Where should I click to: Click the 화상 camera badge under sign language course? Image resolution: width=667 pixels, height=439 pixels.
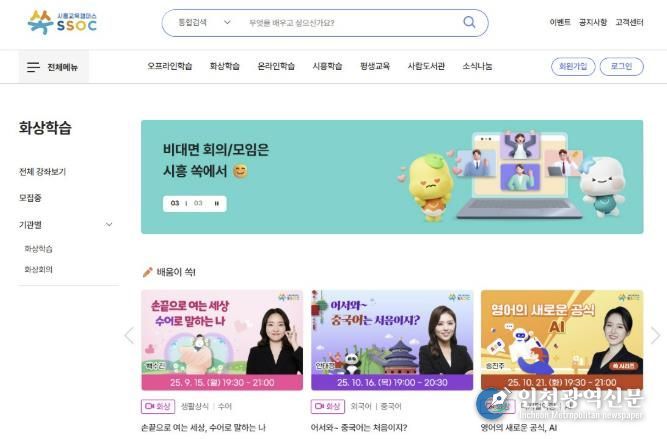tap(158, 406)
